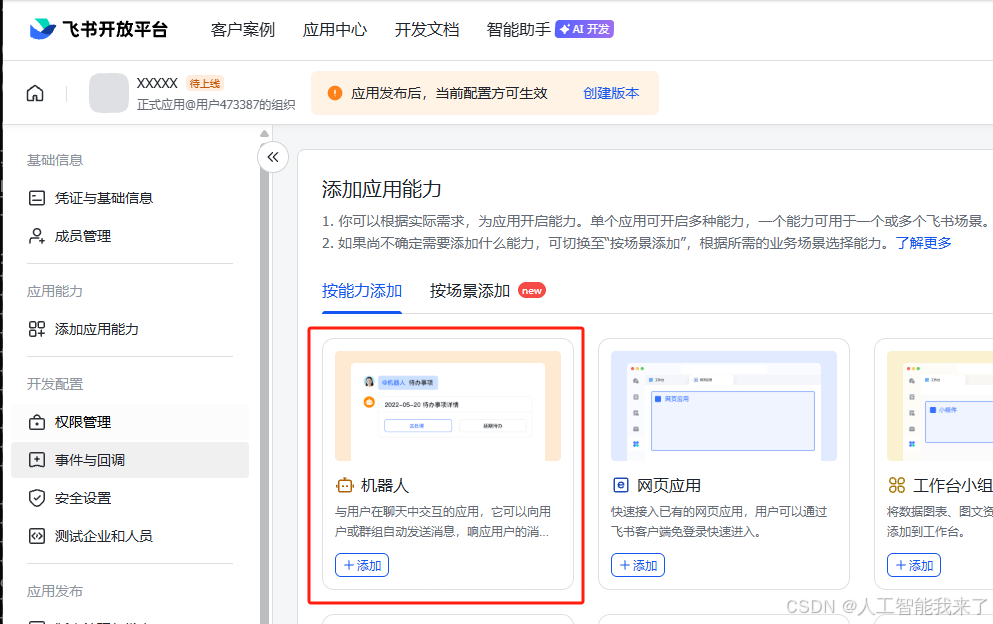Image resolution: width=993 pixels, height=624 pixels.
Task: Open 安全设置 in sidebar
Action: click(130, 498)
